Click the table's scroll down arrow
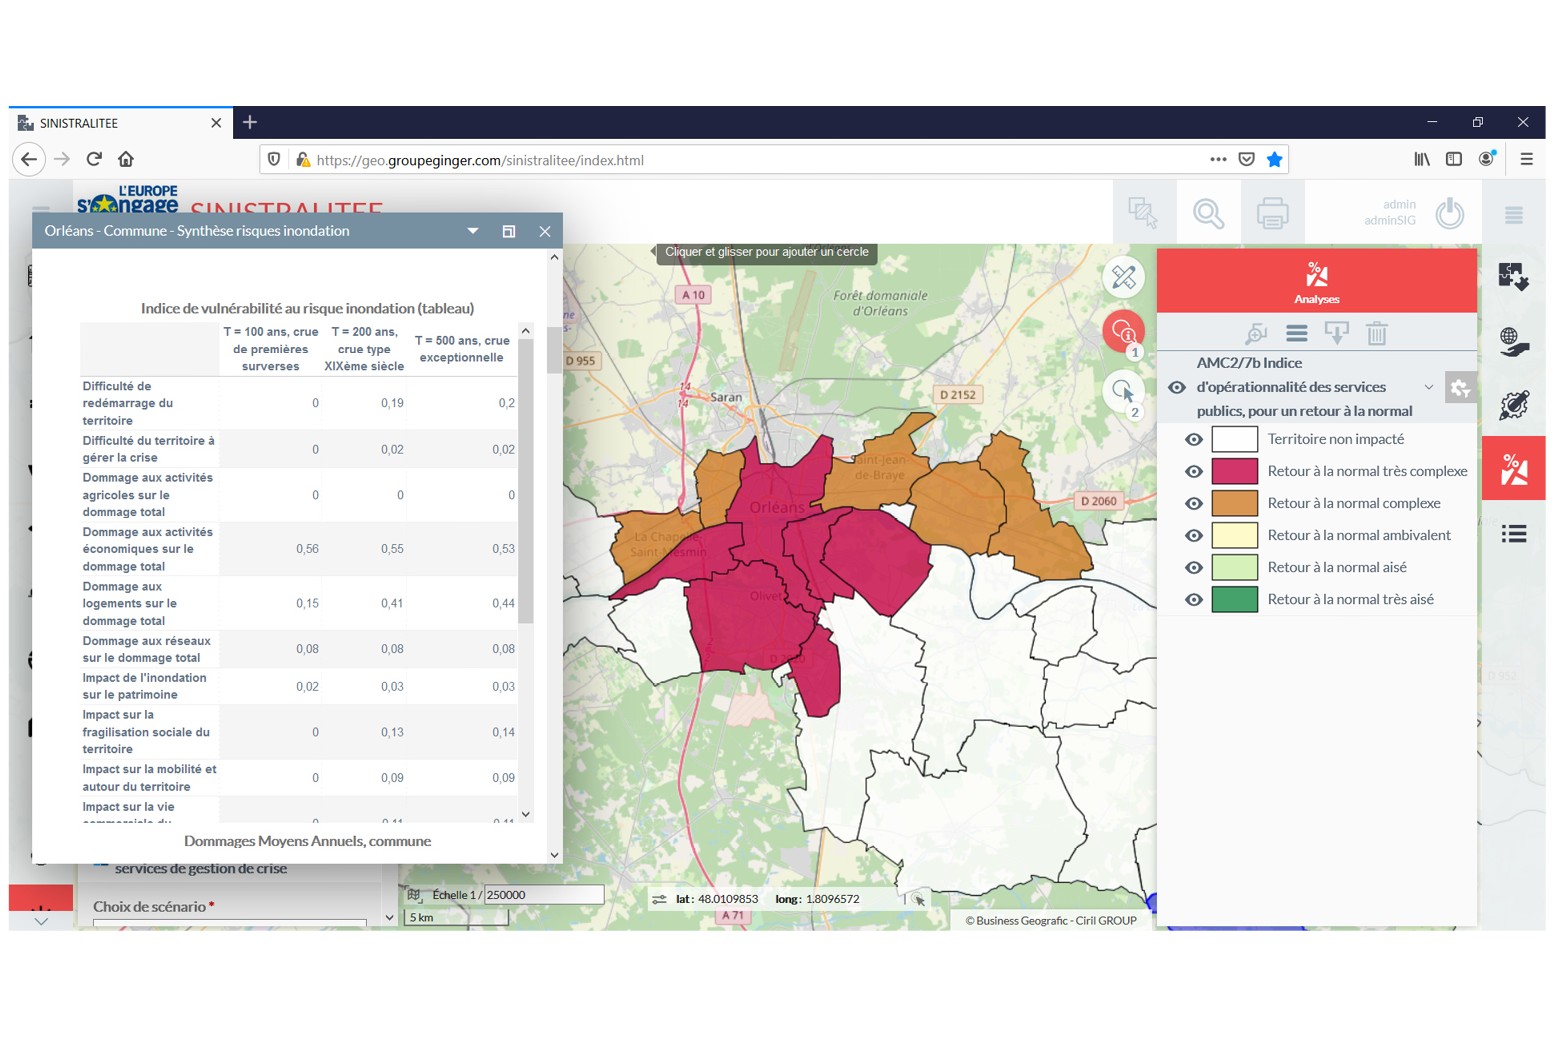This screenshot has width=1562, height=1039. (x=526, y=814)
